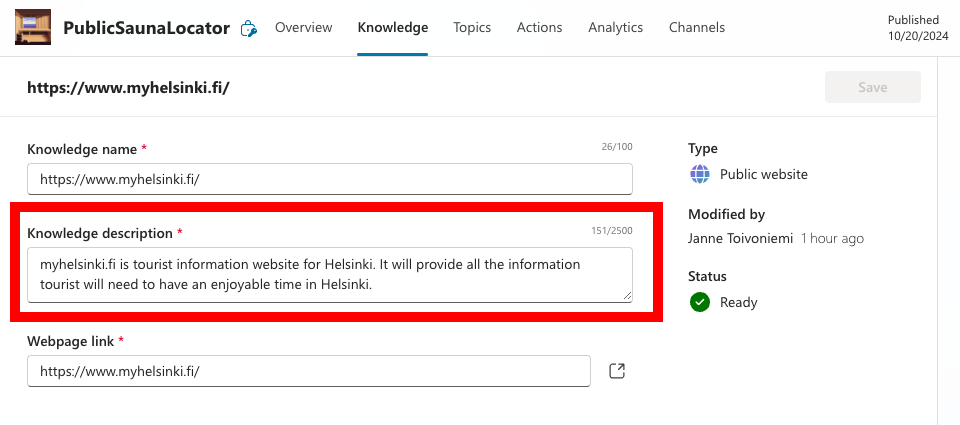960x425 pixels.
Task: Switch to the Overview tab
Action: (x=303, y=28)
